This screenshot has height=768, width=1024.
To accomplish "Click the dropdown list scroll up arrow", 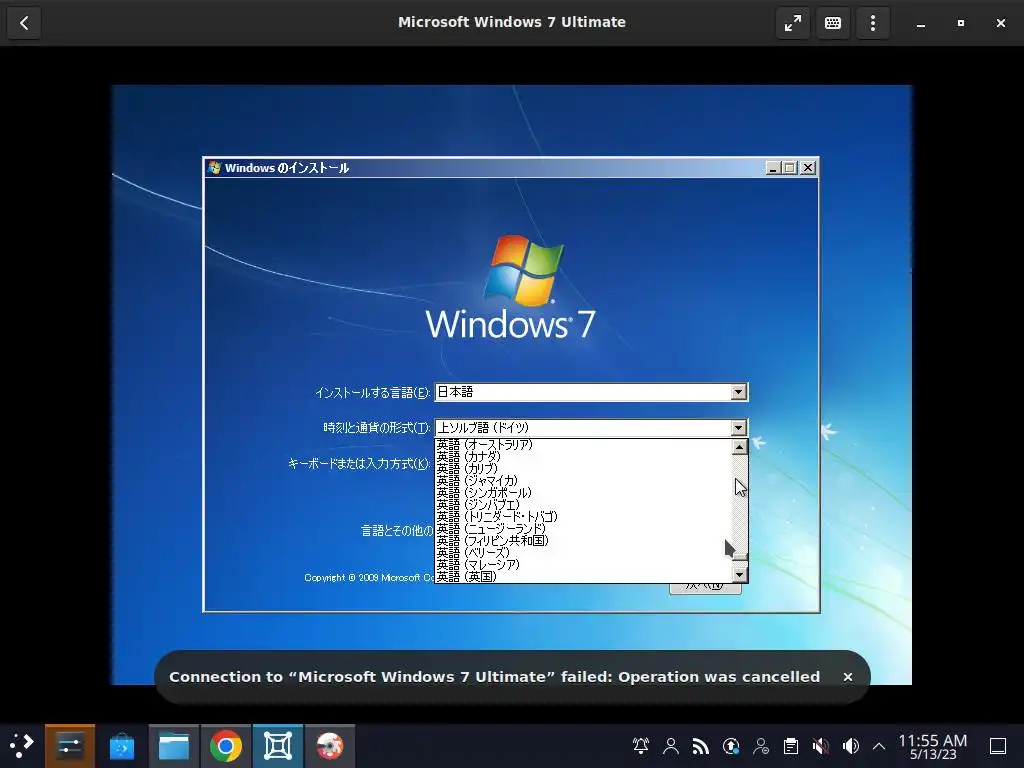I will 739,447.
